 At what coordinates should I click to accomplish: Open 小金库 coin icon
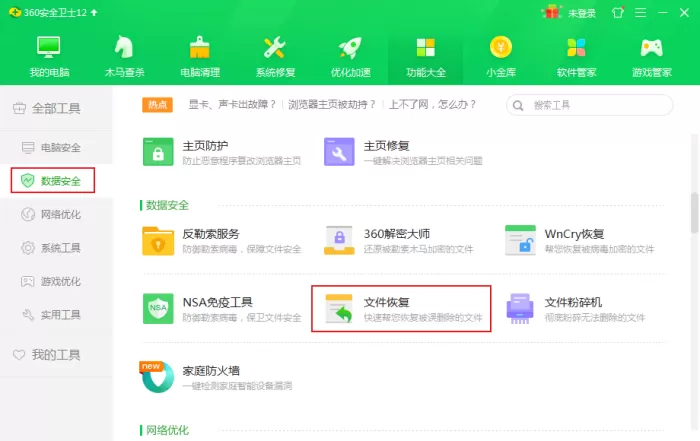point(501,47)
